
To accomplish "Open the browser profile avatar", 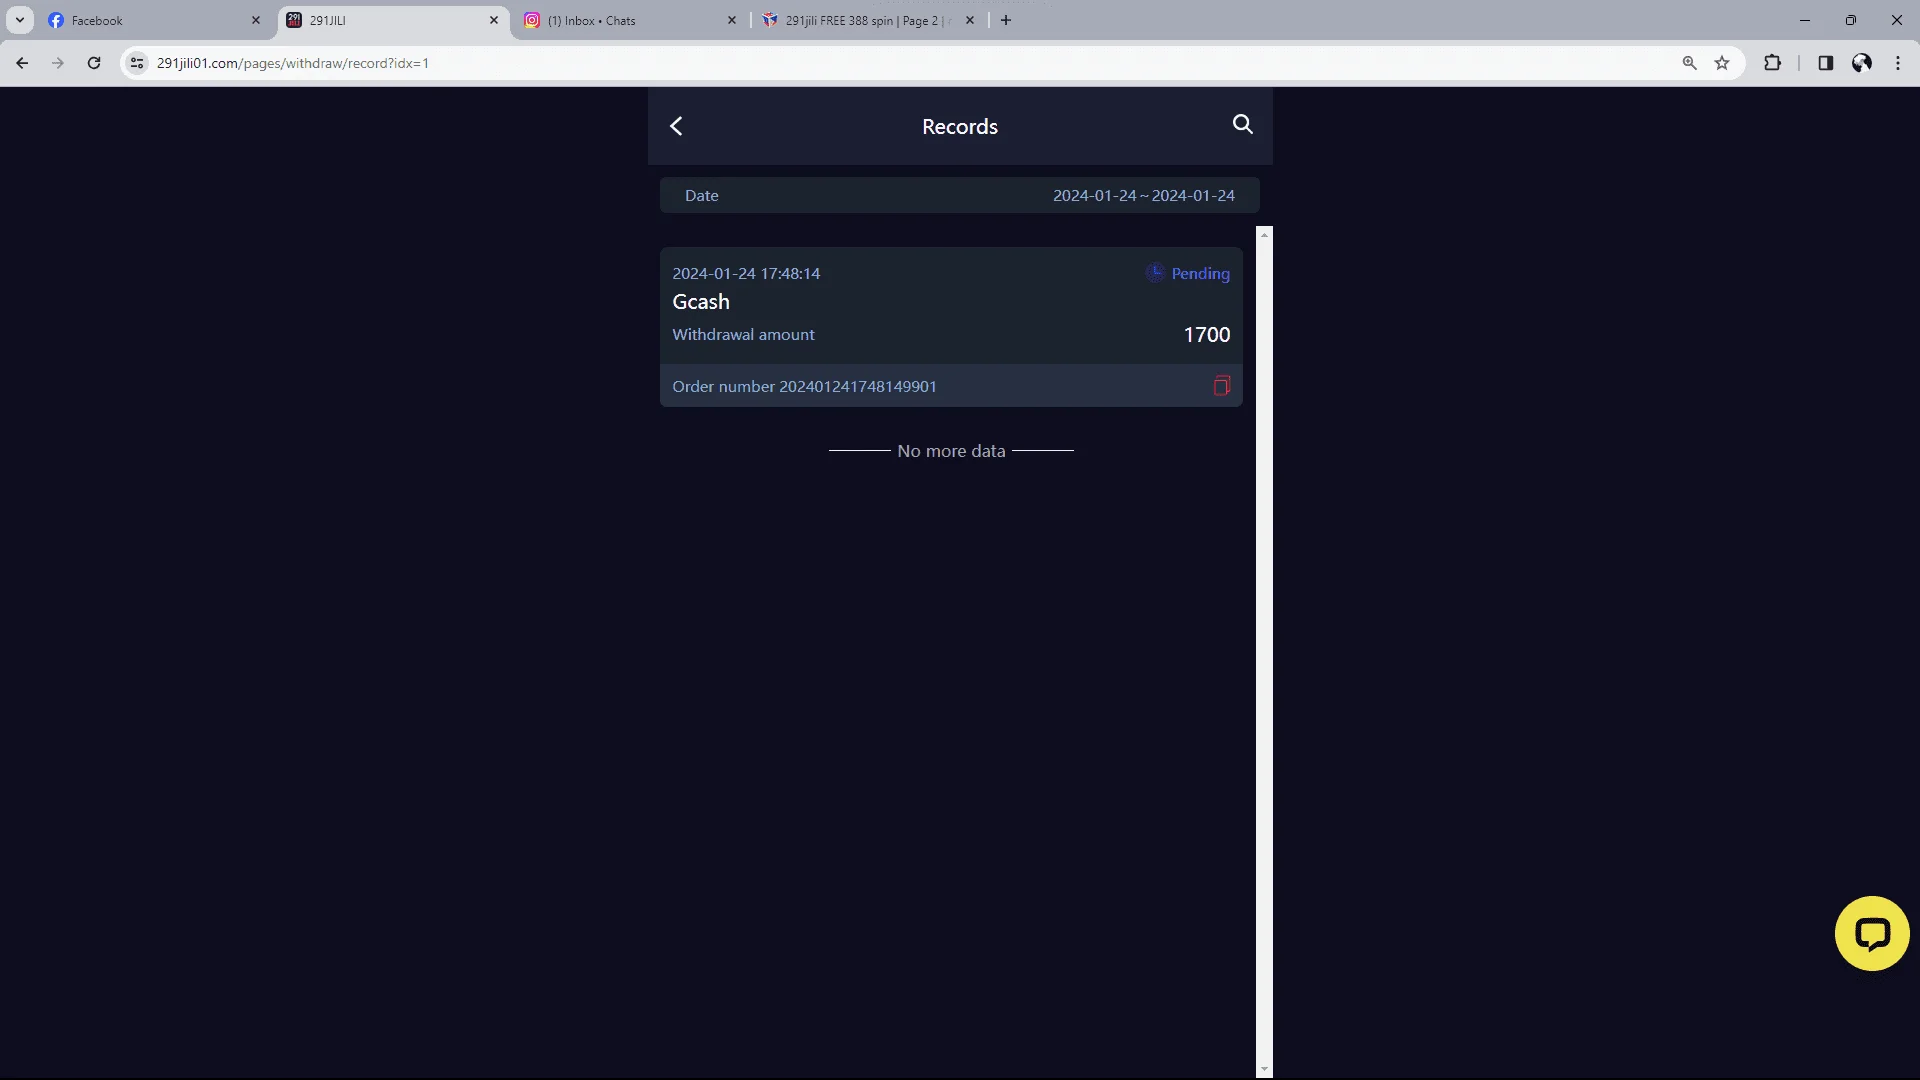I will point(1862,63).
